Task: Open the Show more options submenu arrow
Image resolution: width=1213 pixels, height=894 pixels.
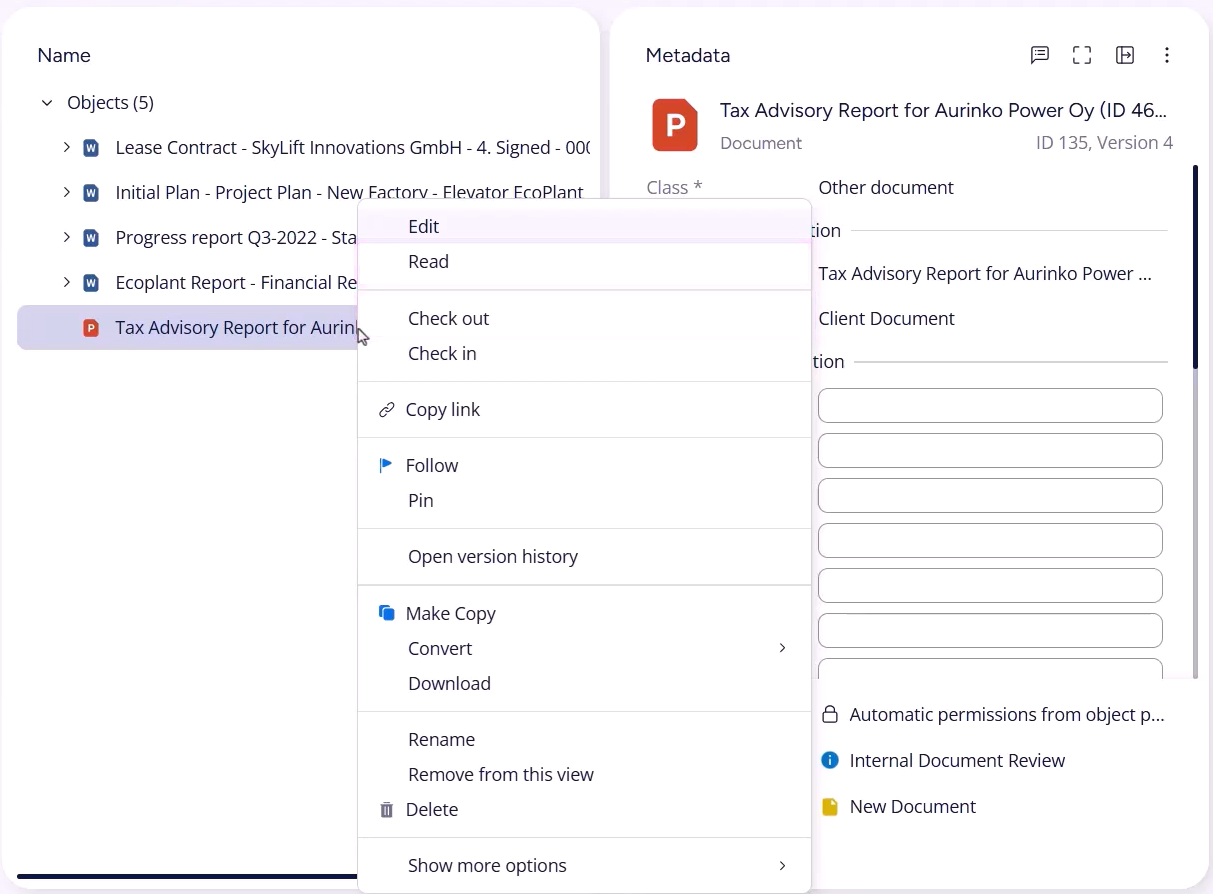Action: [782, 865]
